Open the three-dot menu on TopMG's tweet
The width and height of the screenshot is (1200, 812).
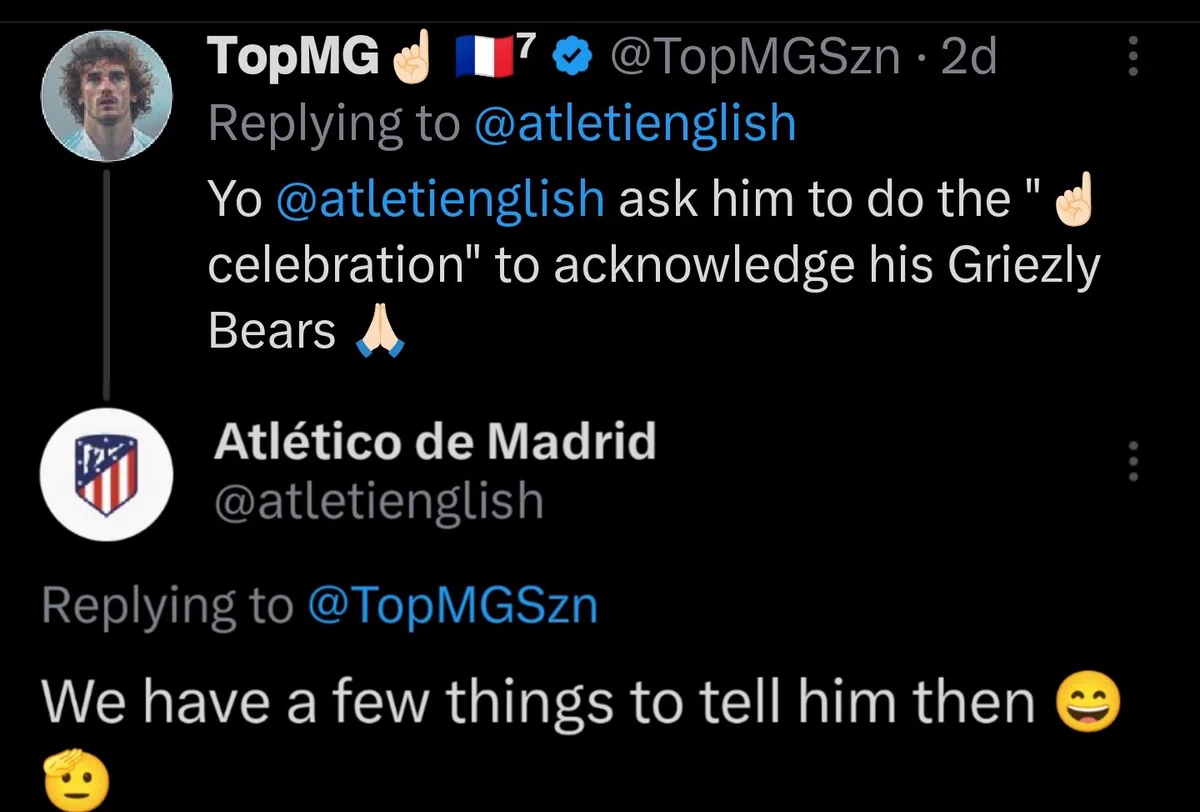pos(1133,58)
